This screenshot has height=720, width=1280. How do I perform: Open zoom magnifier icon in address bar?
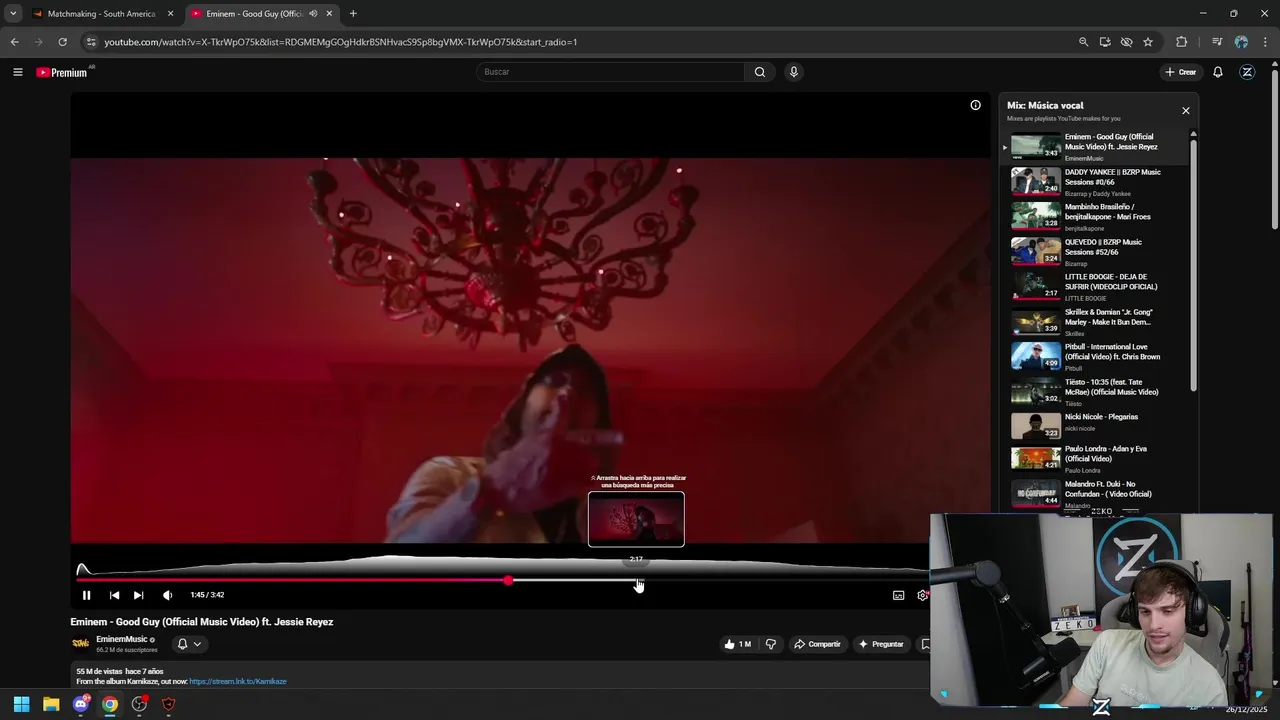(x=1083, y=42)
